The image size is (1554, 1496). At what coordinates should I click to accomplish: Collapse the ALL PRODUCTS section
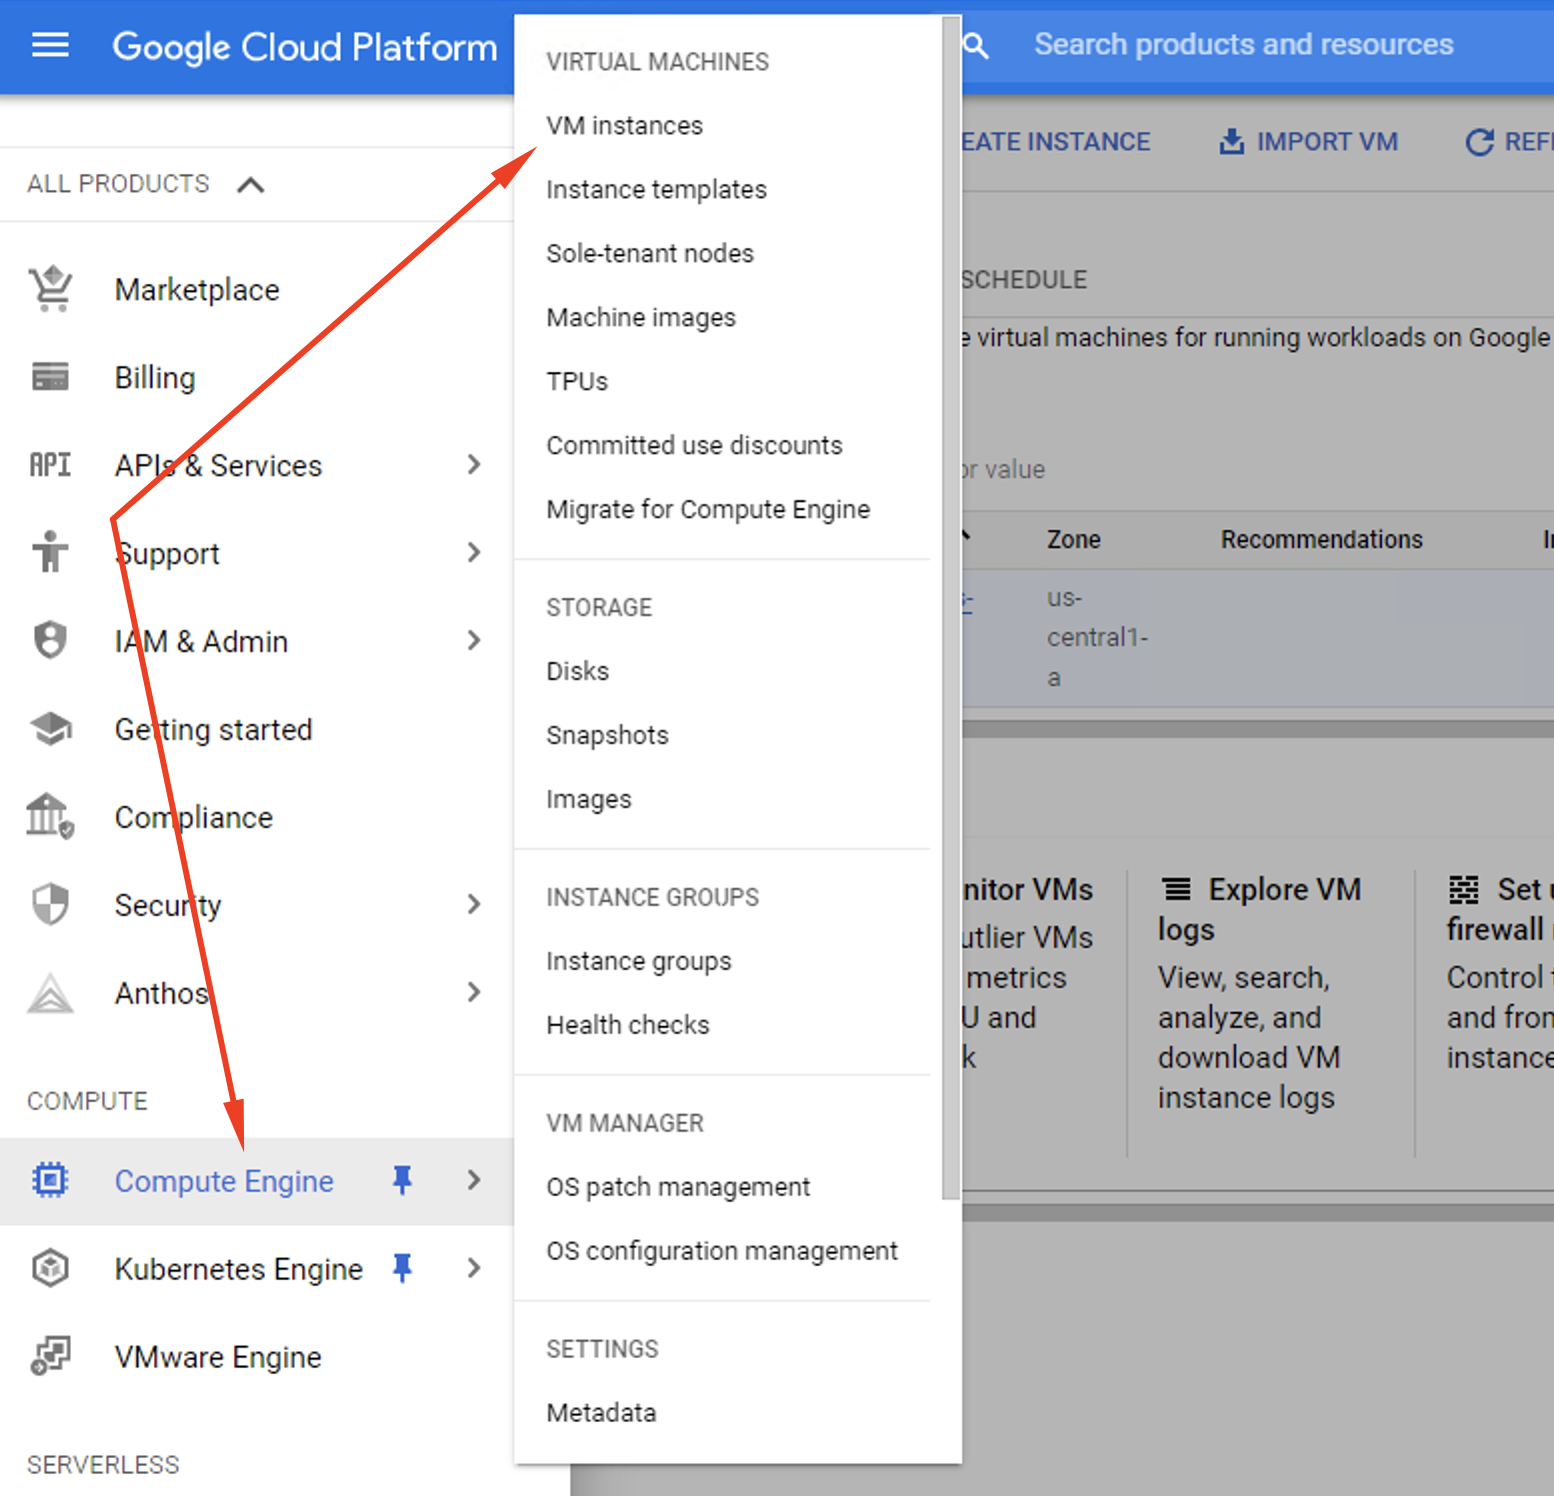251,184
